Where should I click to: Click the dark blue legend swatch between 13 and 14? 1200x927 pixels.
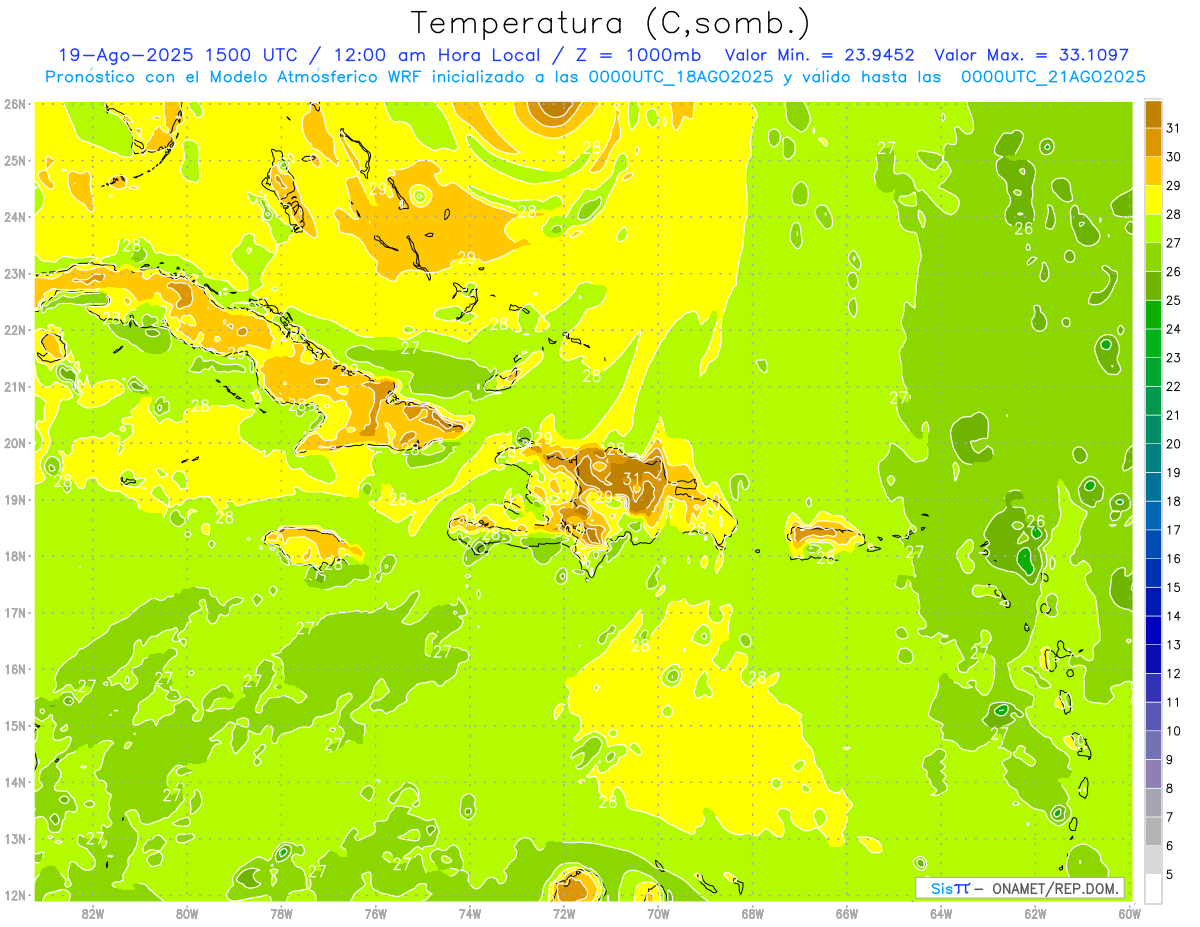(x=1153, y=630)
